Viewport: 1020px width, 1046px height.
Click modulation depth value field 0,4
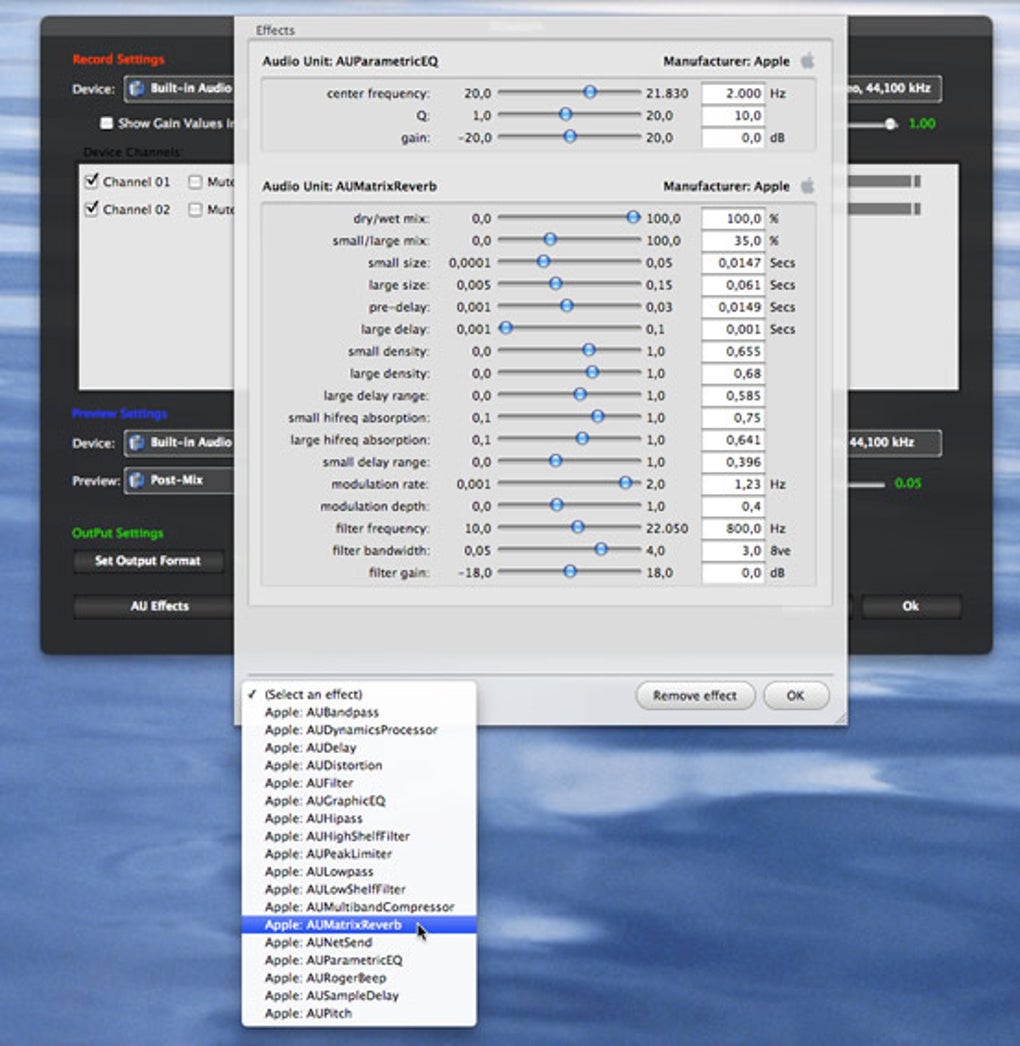[732, 506]
